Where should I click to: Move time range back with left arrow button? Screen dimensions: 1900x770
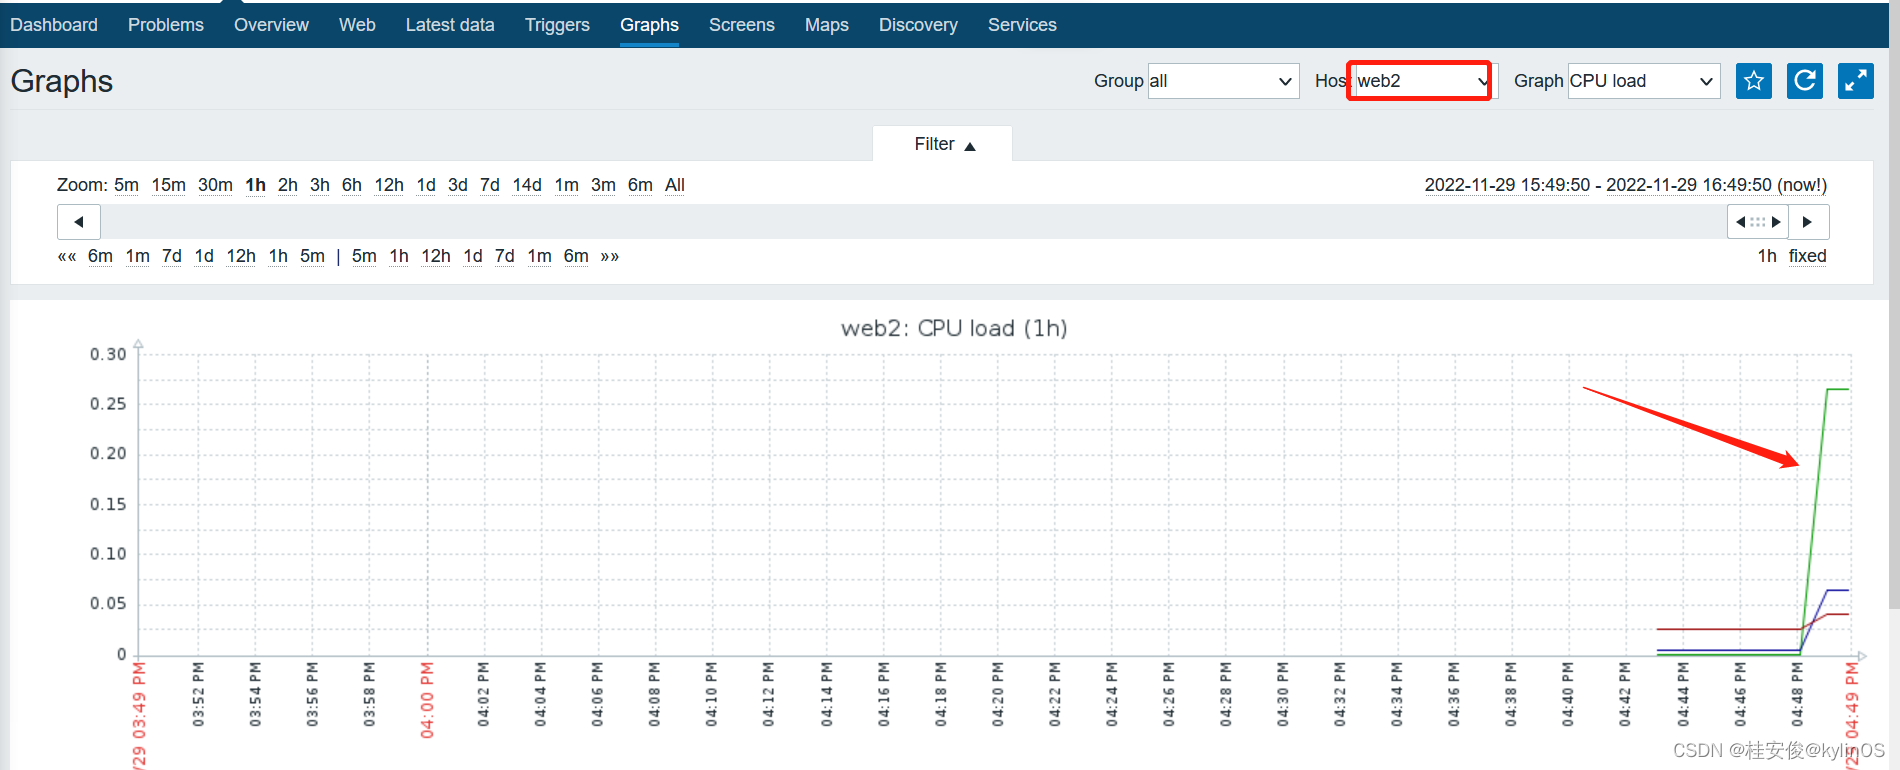click(79, 222)
